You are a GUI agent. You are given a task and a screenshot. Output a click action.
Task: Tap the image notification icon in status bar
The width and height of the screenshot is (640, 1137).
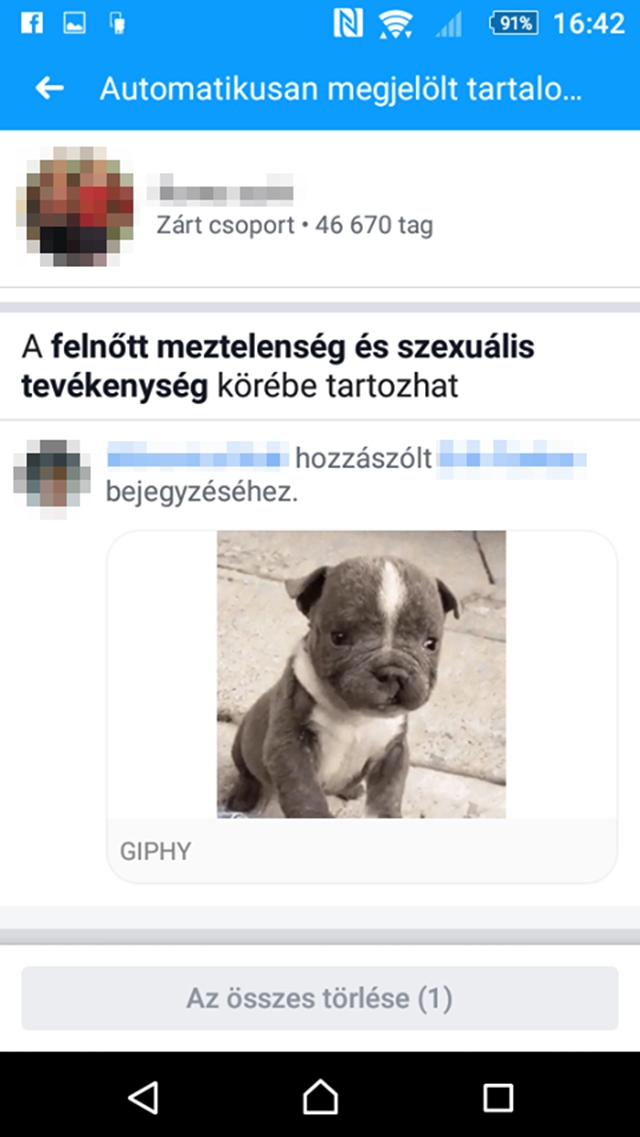tap(75, 23)
